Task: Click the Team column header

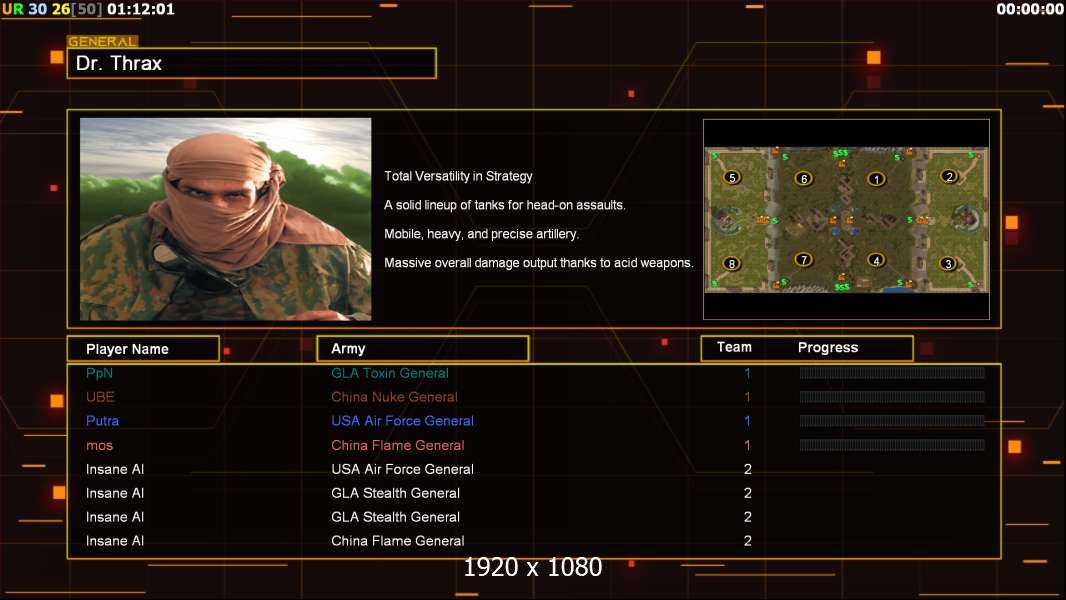Action: point(734,347)
